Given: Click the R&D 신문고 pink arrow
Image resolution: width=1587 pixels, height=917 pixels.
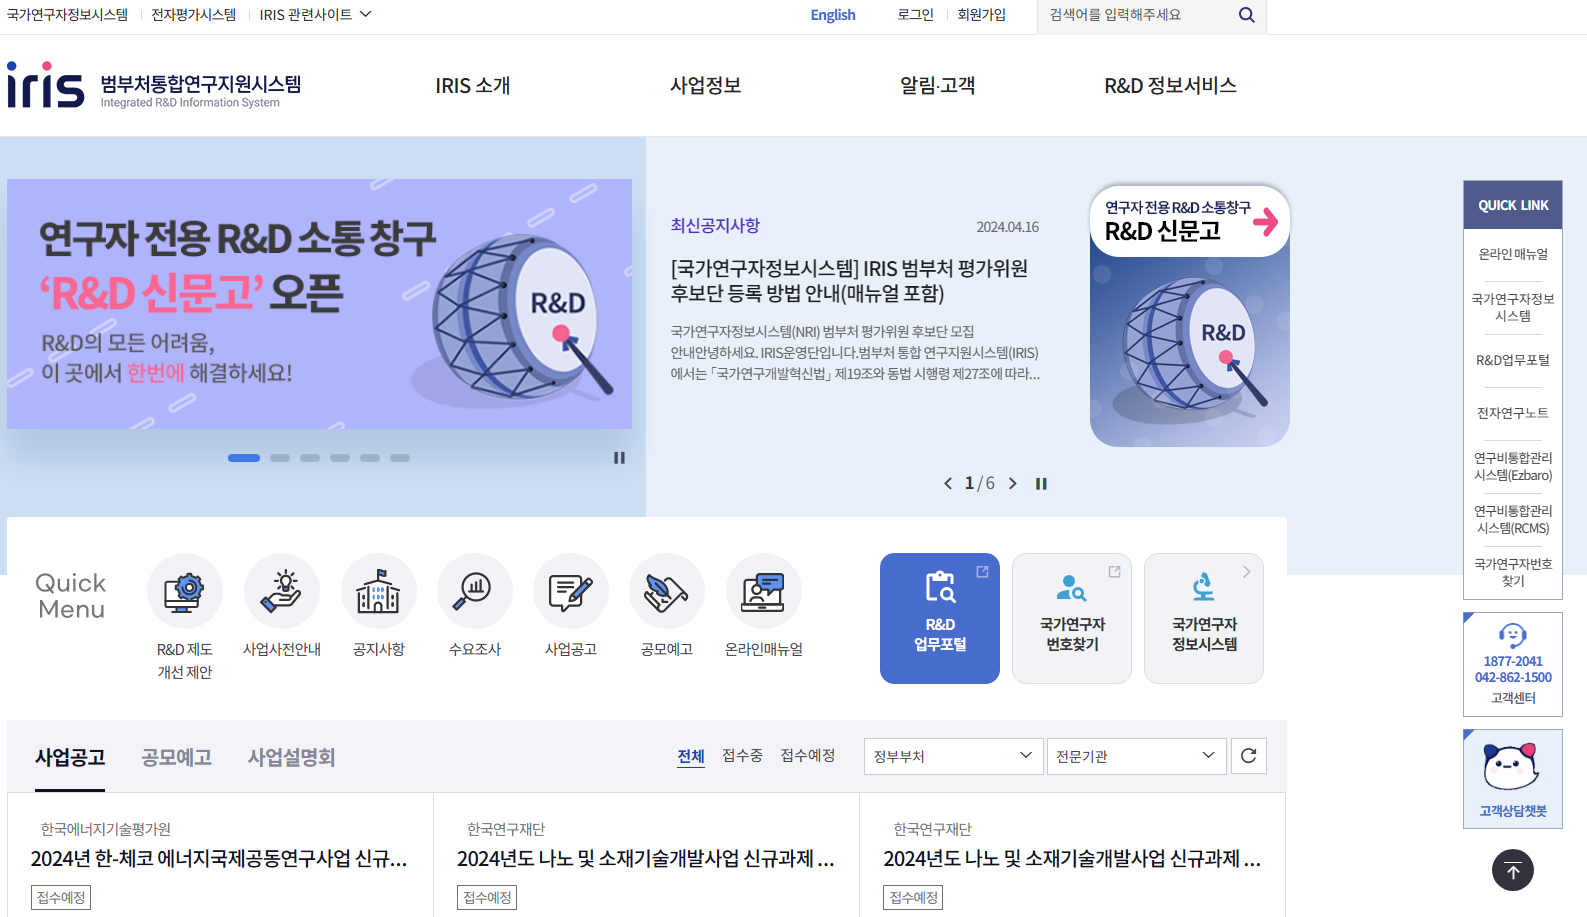Looking at the screenshot, I should click(x=1266, y=221).
